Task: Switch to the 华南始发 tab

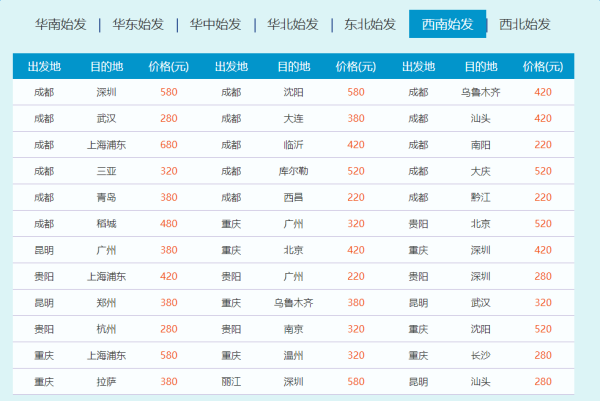Action: (x=61, y=24)
